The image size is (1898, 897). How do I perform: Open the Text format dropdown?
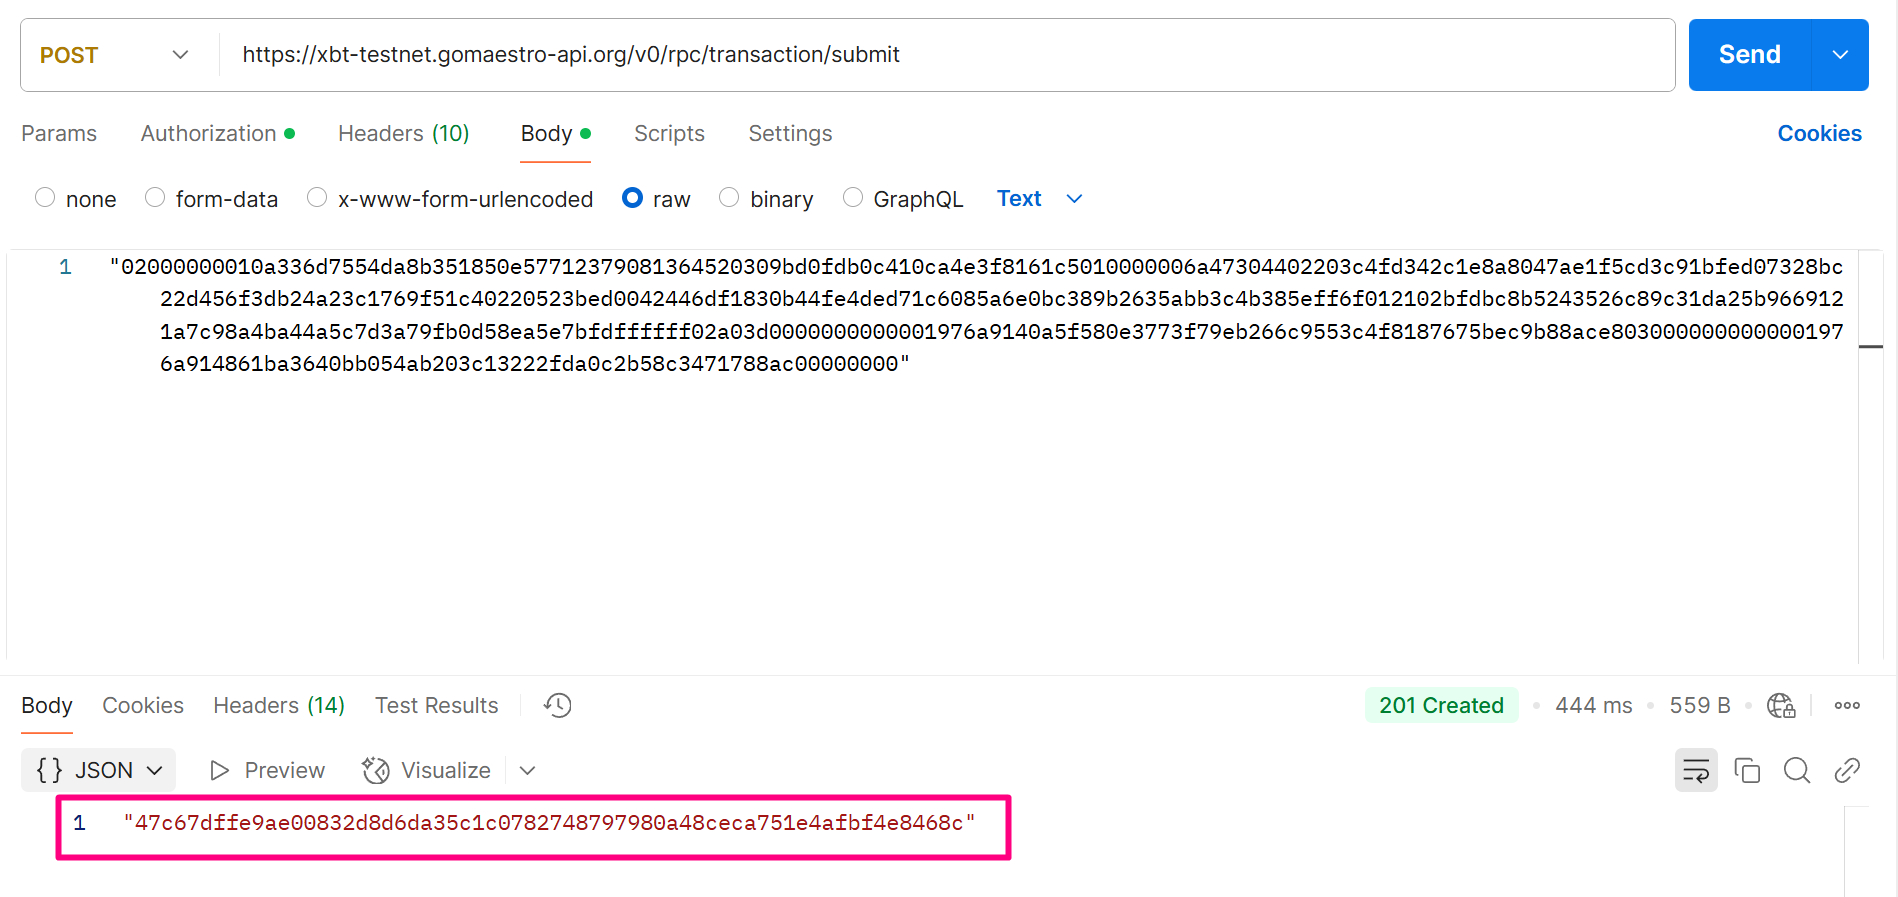click(x=1040, y=198)
